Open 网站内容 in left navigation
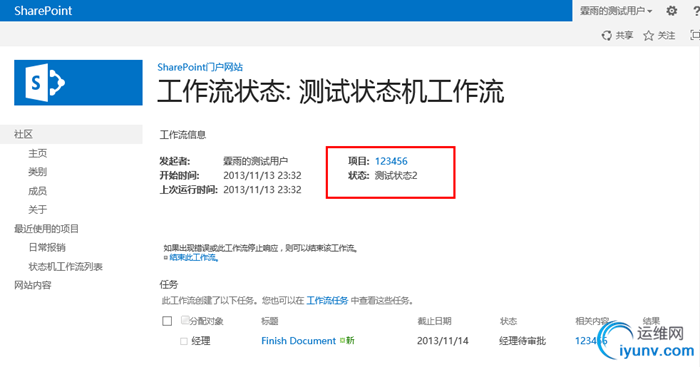 coord(33,285)
